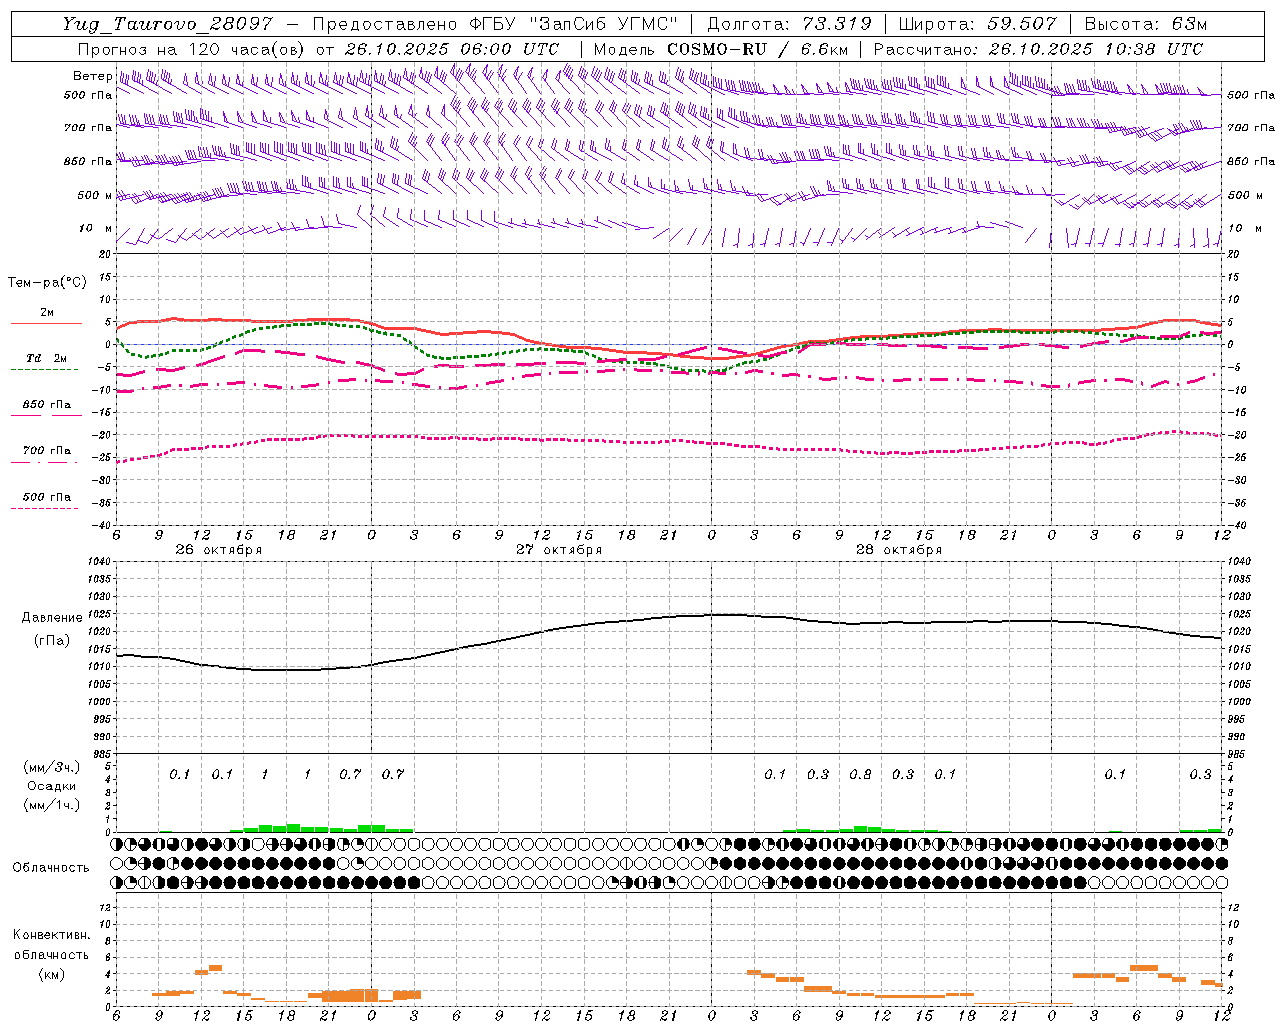1280x1024 pixels.
Task: Click the Широта: 59.507 value
Action: click(977, 24)
